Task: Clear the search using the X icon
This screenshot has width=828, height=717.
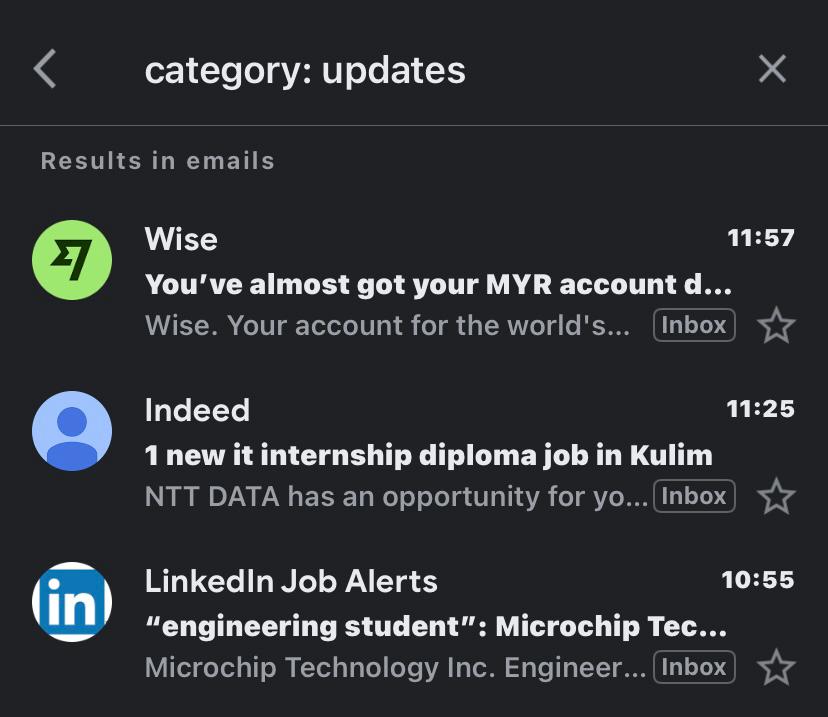Action: point(772,68)
